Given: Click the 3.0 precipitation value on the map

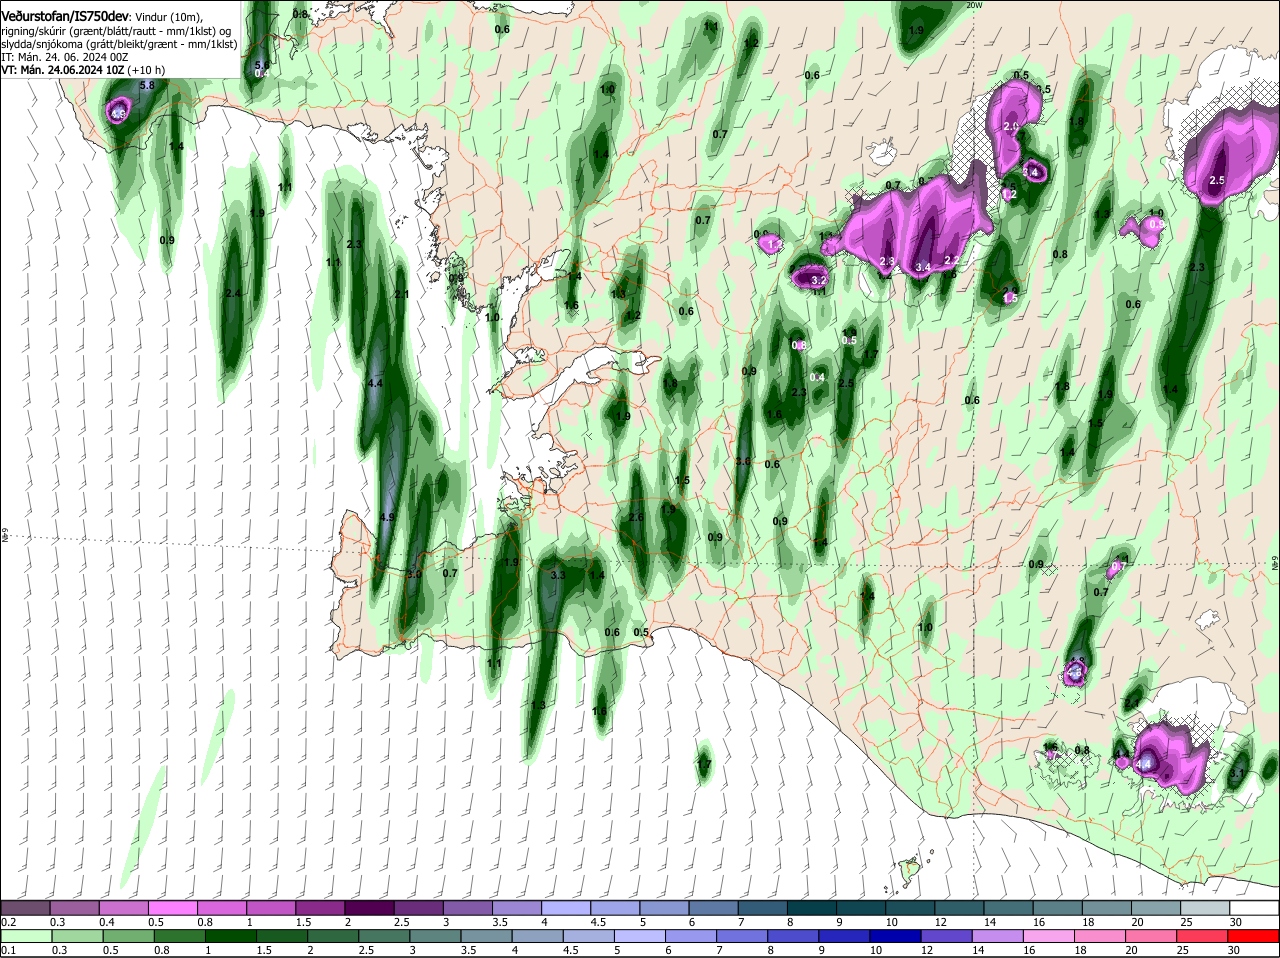Looking at the screenshot, I should (x=414, y=575).
